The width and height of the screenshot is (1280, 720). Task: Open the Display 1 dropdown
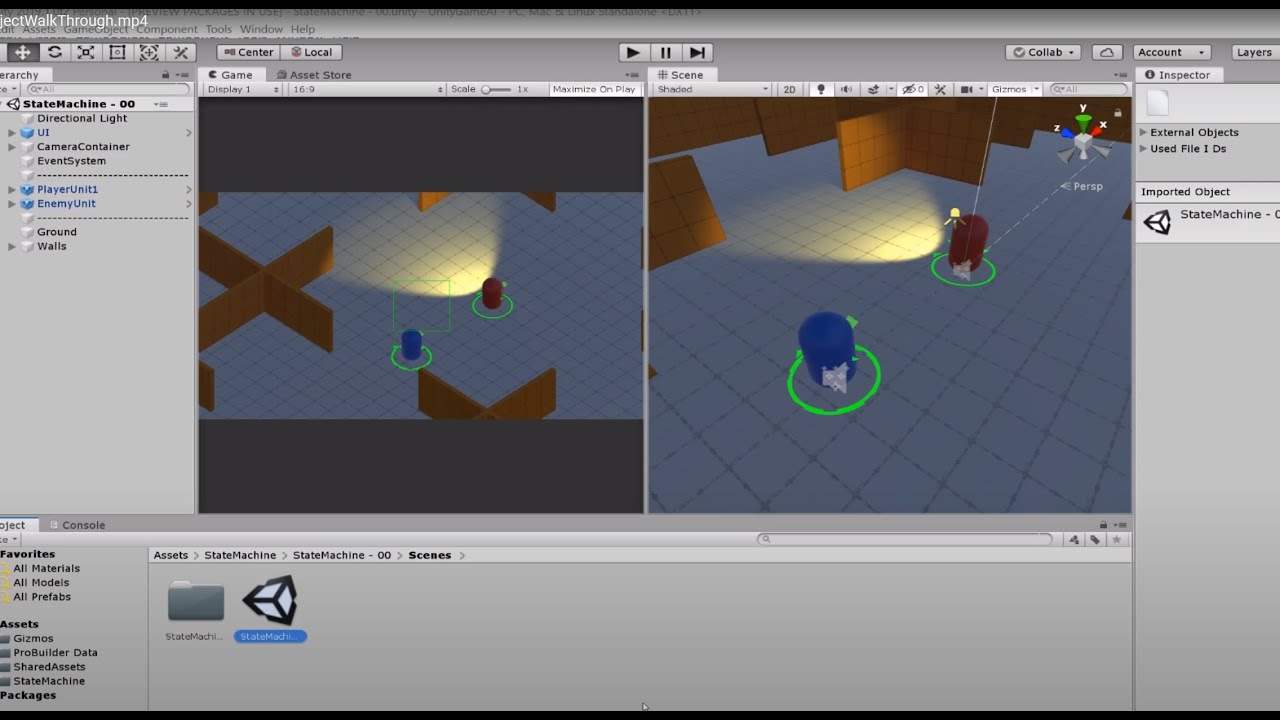click(x=243, y=89)
